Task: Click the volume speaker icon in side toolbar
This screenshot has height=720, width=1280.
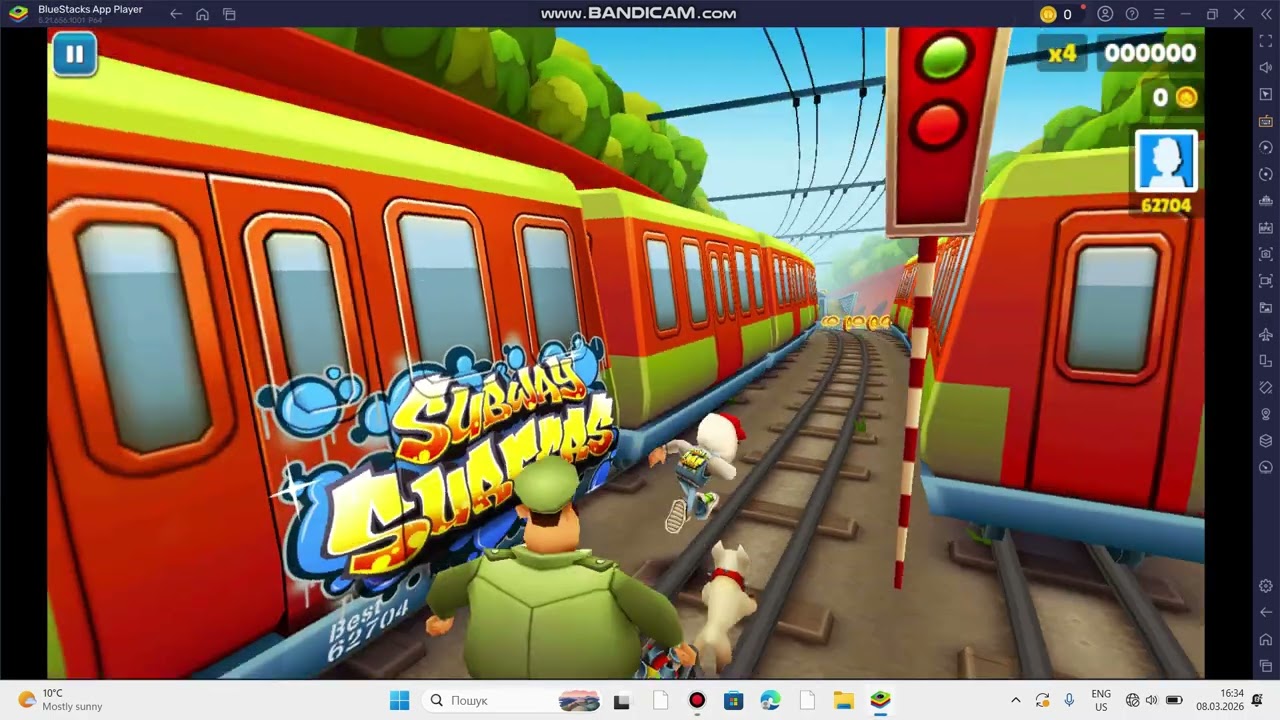Action: [1266, 67]
